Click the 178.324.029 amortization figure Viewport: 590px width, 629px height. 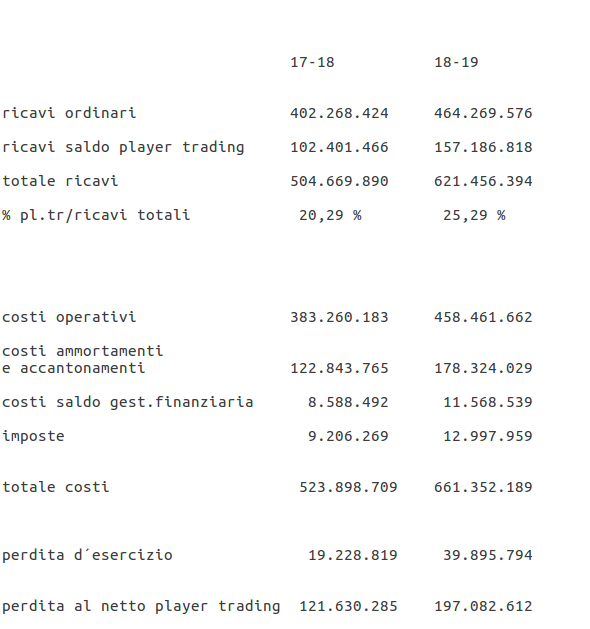click(483, 368)
